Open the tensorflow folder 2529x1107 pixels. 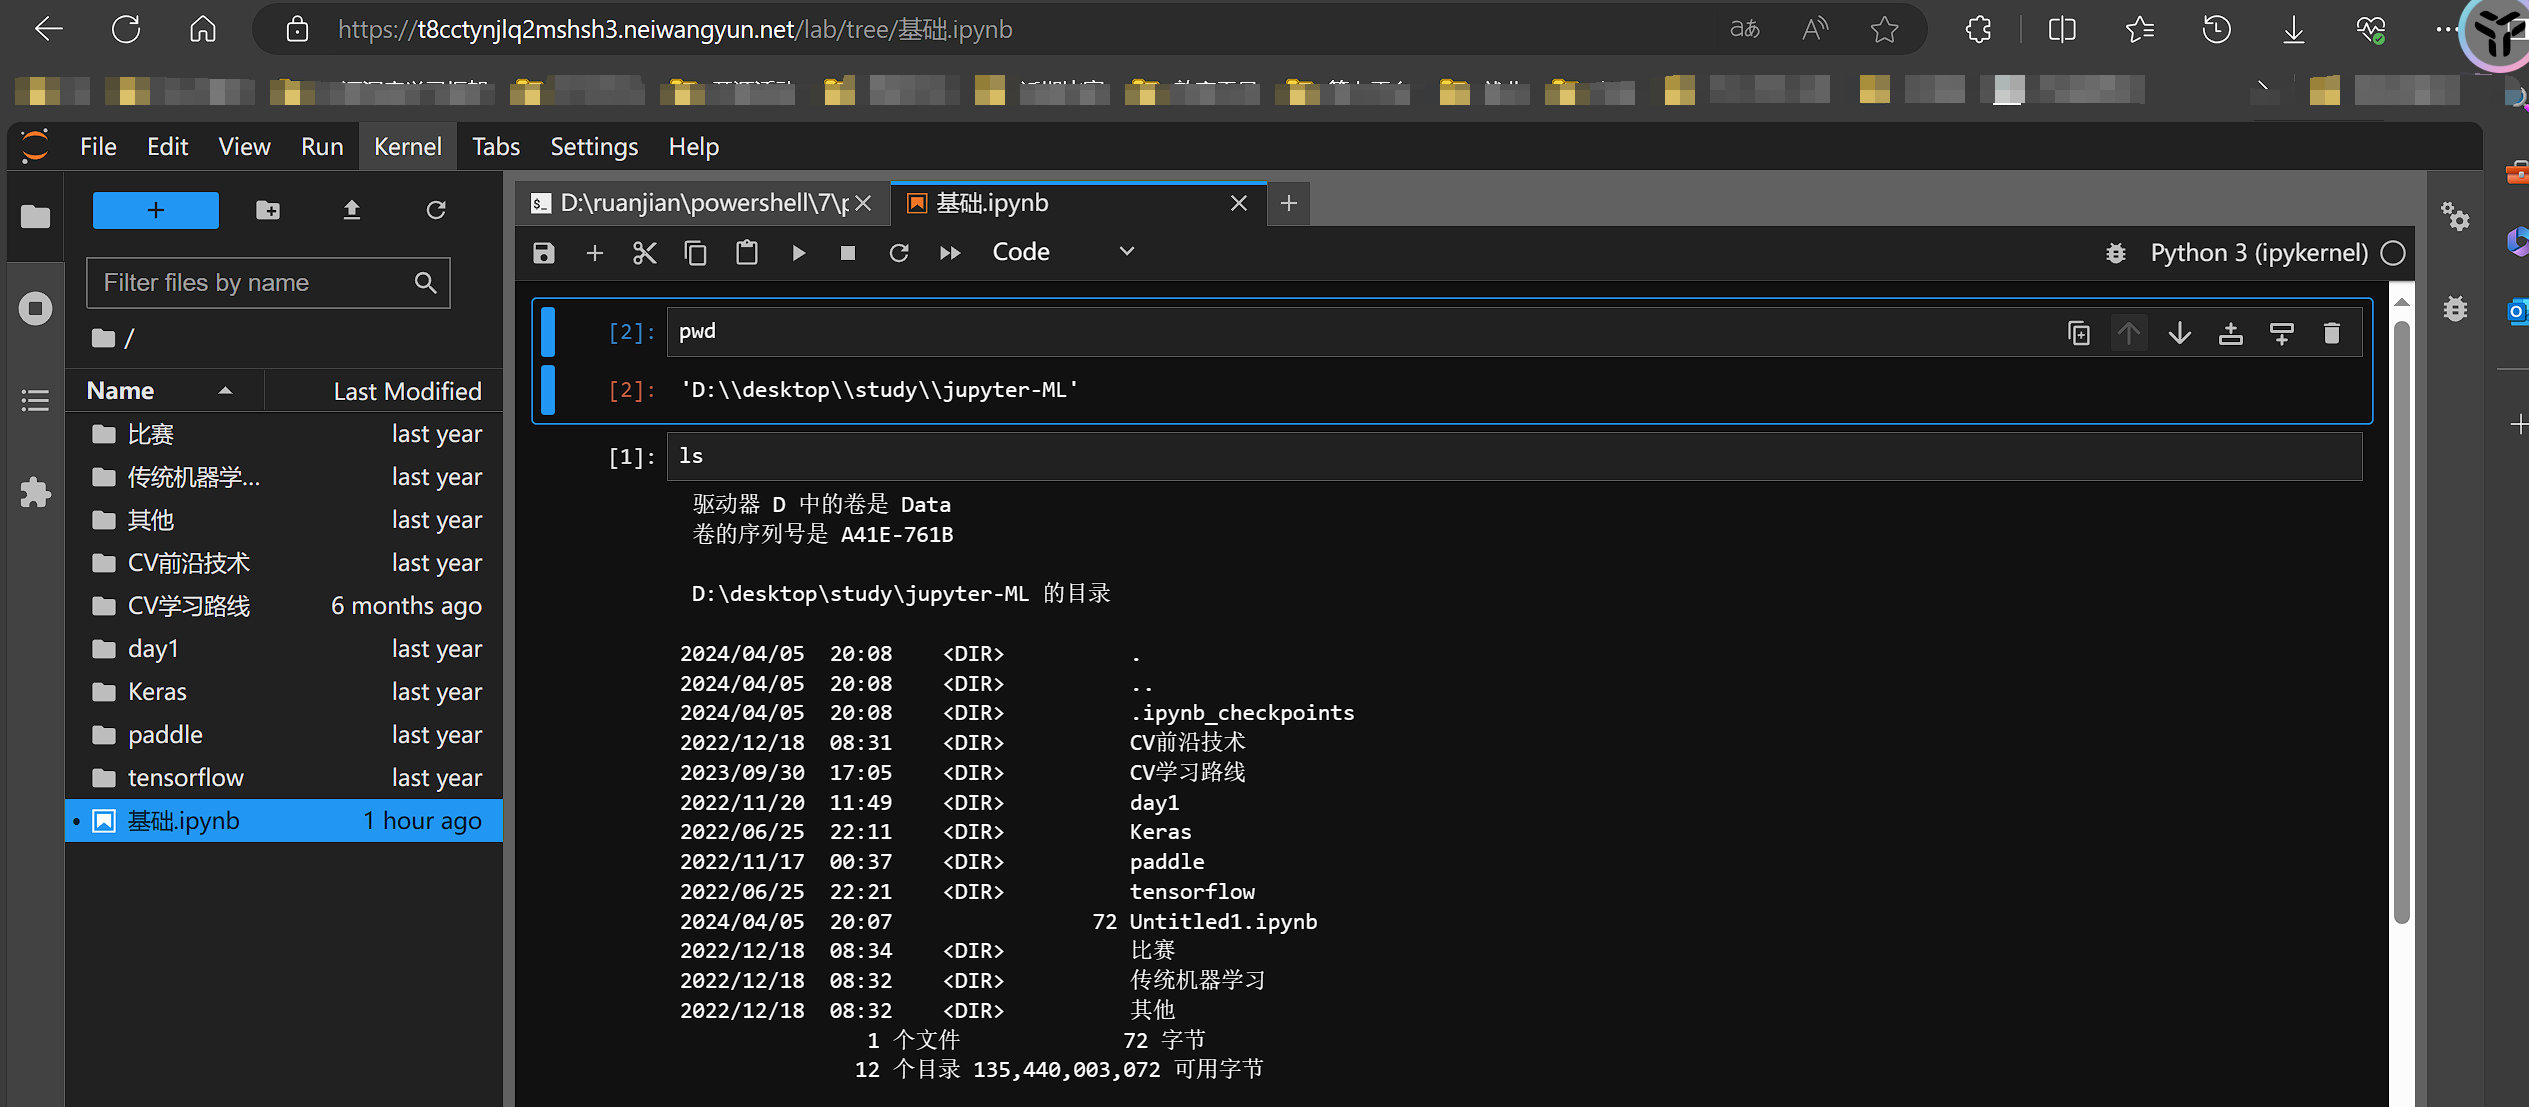[x=185, y=777]
